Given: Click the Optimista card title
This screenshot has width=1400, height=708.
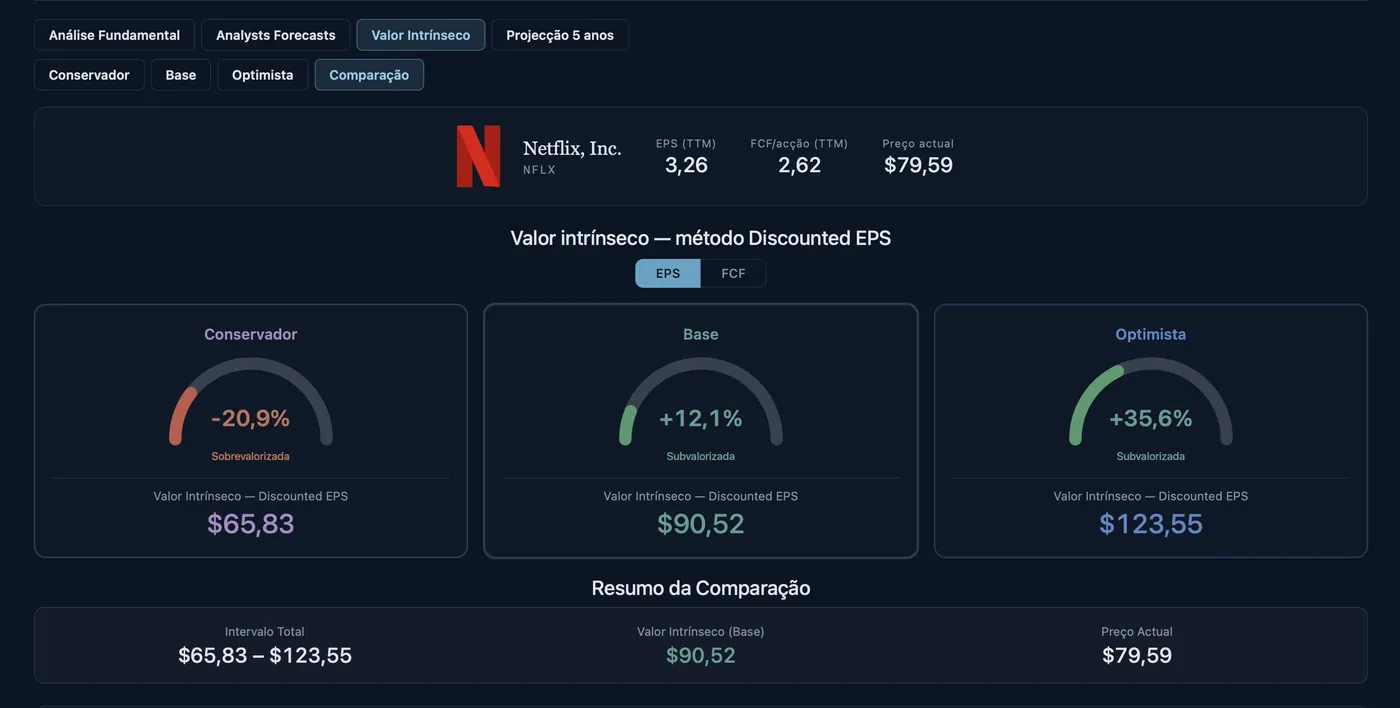Looking at the screenshot, I should pyautogui.click(x=1151, y=334).
